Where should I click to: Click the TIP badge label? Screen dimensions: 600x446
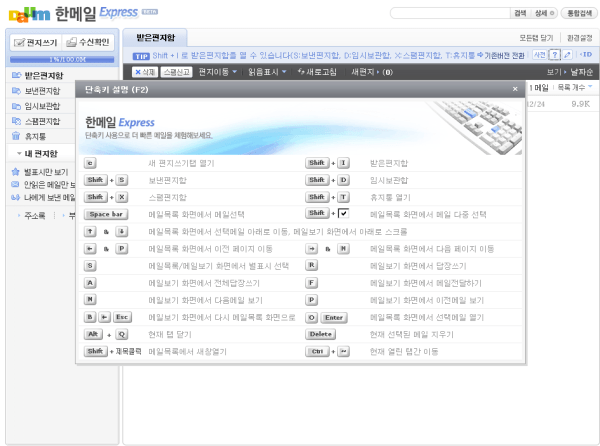(141, 56)
